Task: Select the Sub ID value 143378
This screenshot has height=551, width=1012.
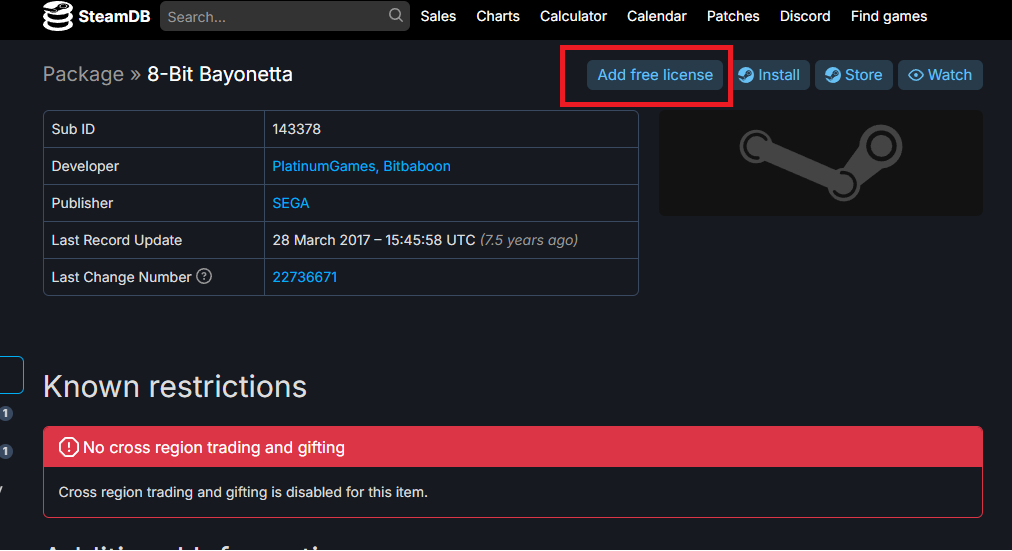Action: 296,129
